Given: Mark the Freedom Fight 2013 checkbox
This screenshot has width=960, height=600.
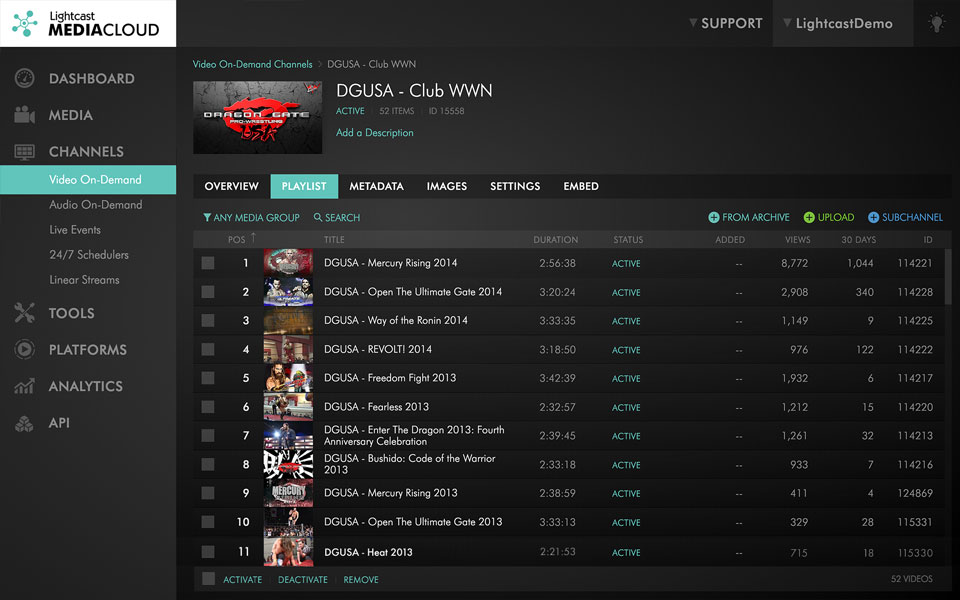Looking at the screenshot, I should pos(208,378).
